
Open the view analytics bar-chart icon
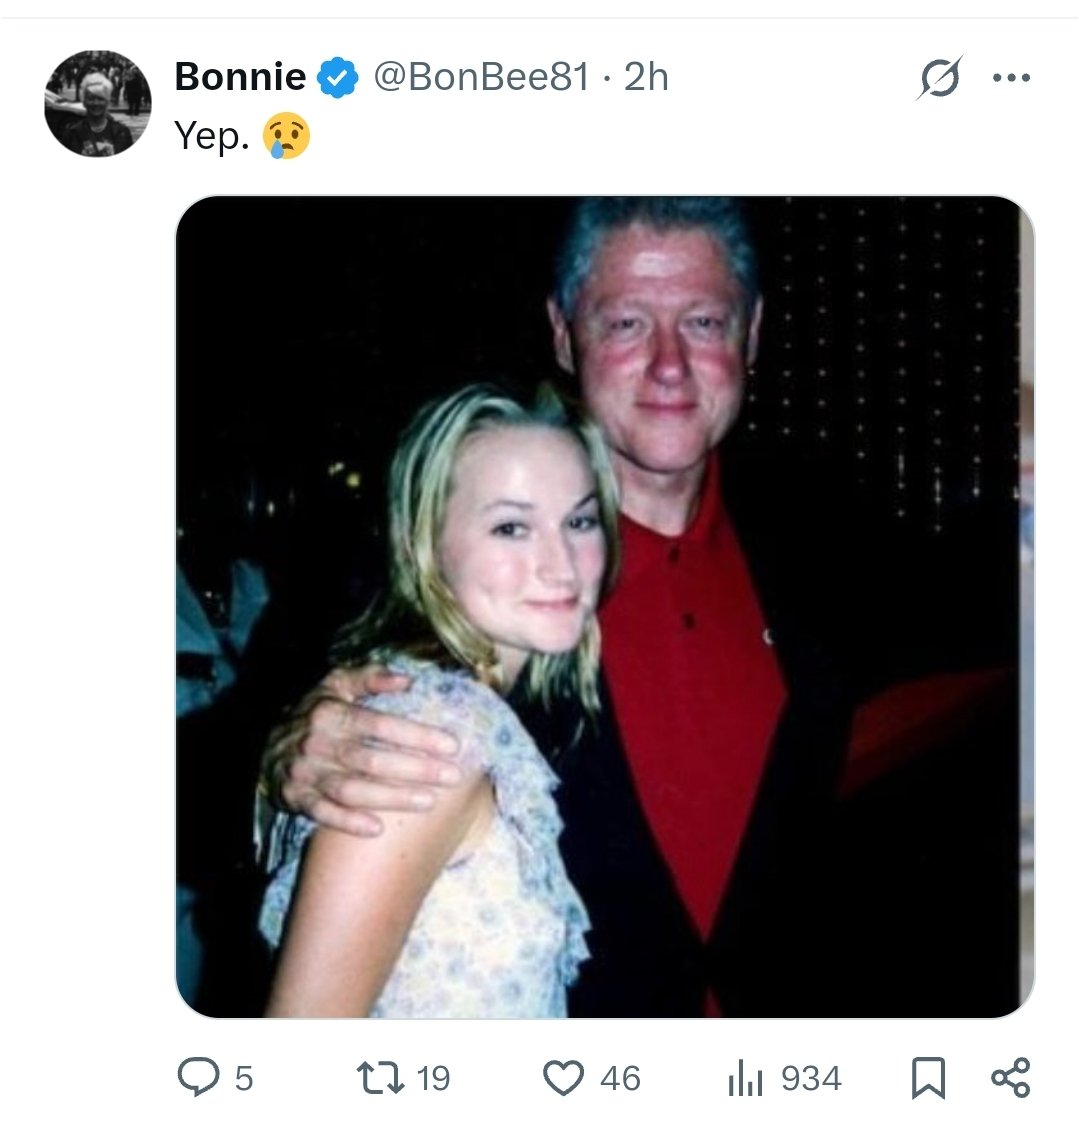745,1079
